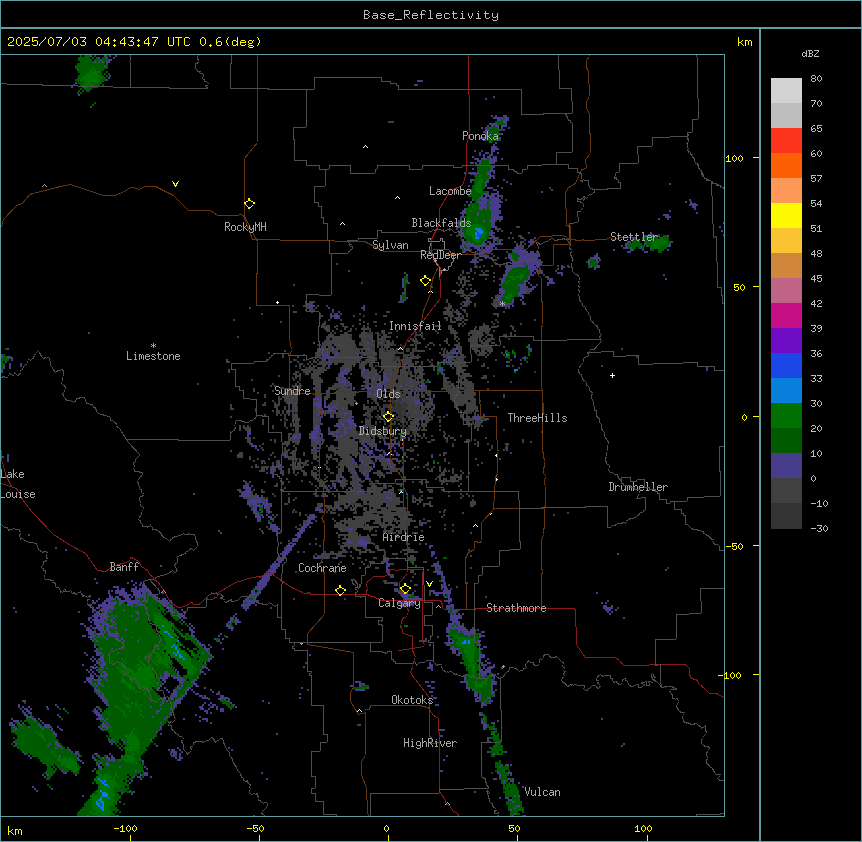
Task: Click the Base_Reflectivity title
Action: coord(431,15)
